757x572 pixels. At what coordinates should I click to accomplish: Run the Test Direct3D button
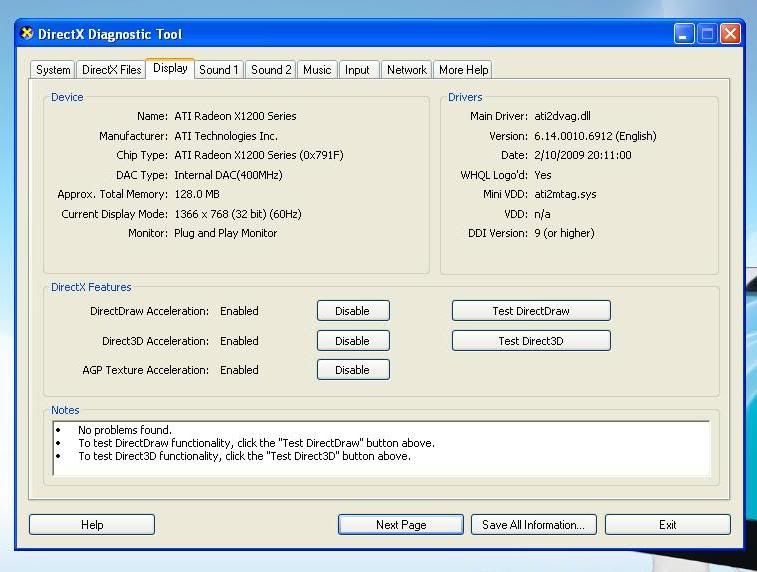coord(531,341)
